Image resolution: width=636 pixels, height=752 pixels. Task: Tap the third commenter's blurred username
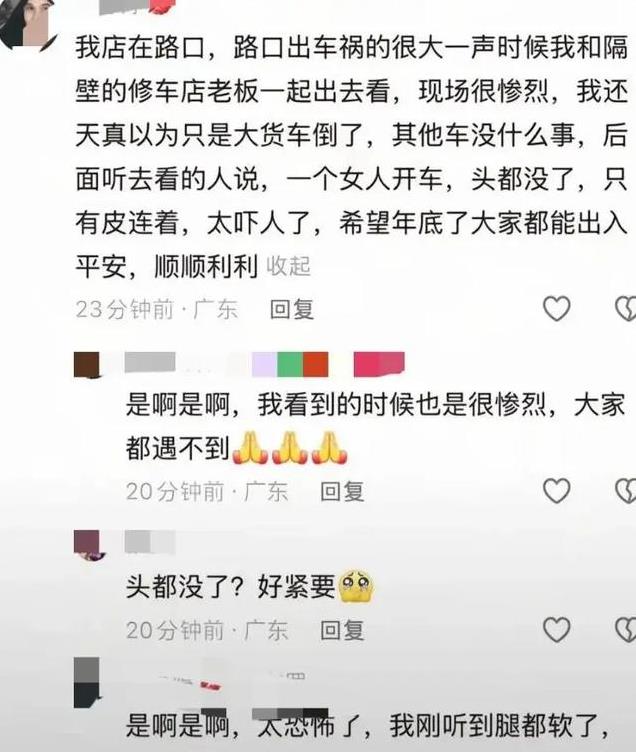tap(150, 542)
